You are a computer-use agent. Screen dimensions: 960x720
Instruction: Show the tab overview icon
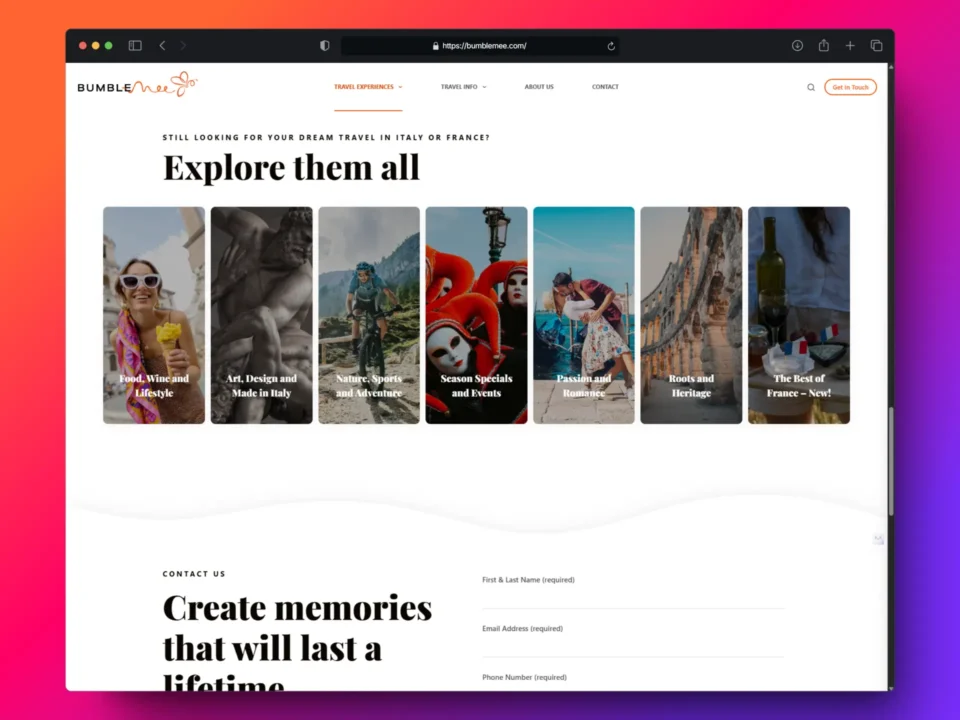(x=877, y=45)
